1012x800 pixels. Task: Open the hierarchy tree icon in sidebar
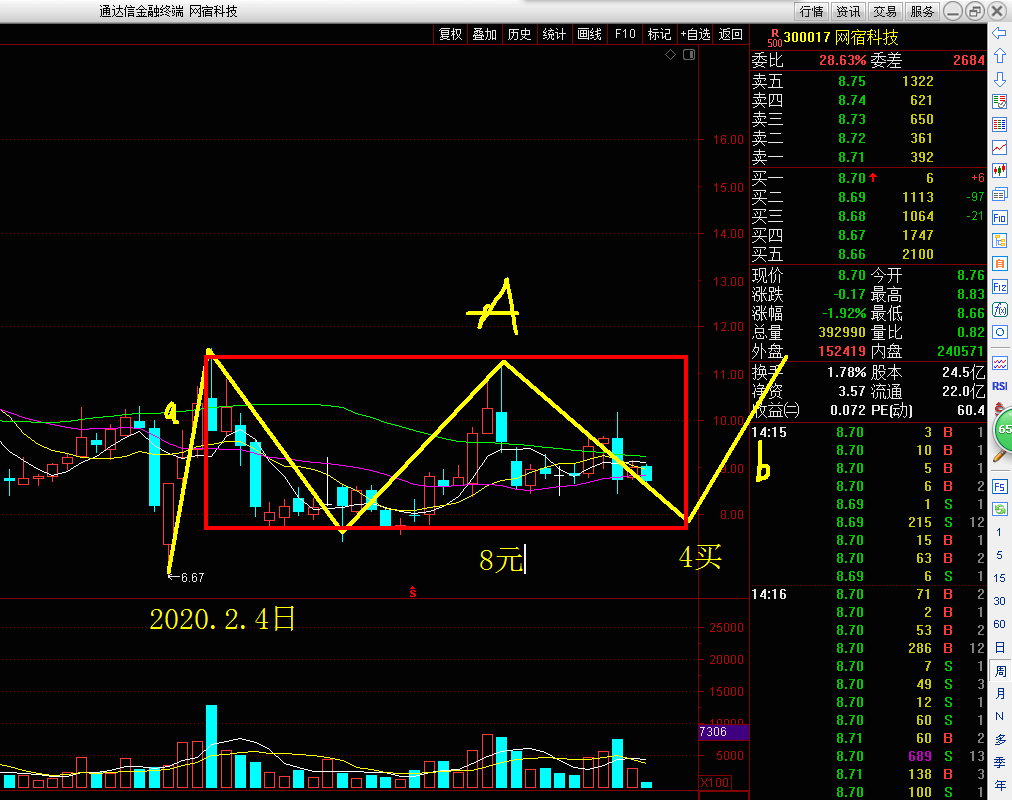tap(999, 241)
